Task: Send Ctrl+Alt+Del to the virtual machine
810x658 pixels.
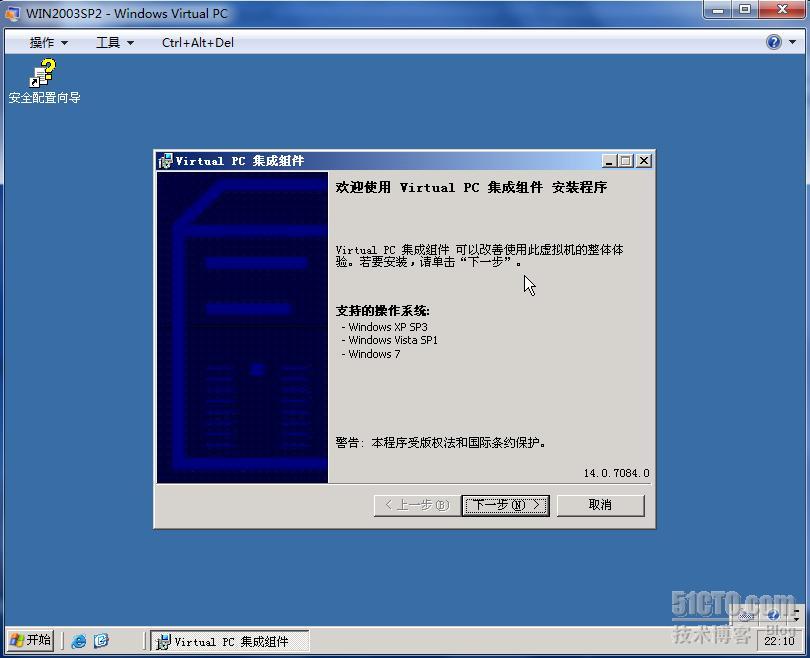Action: (x=198, y=42)
